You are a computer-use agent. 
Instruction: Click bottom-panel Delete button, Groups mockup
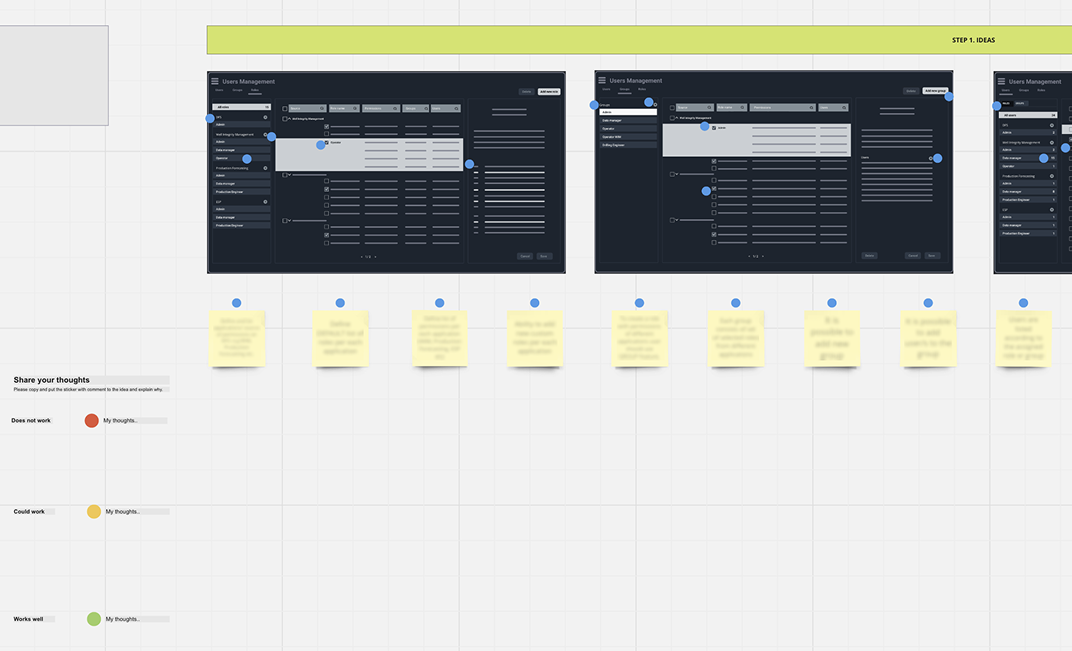click(x=870, y=256)
